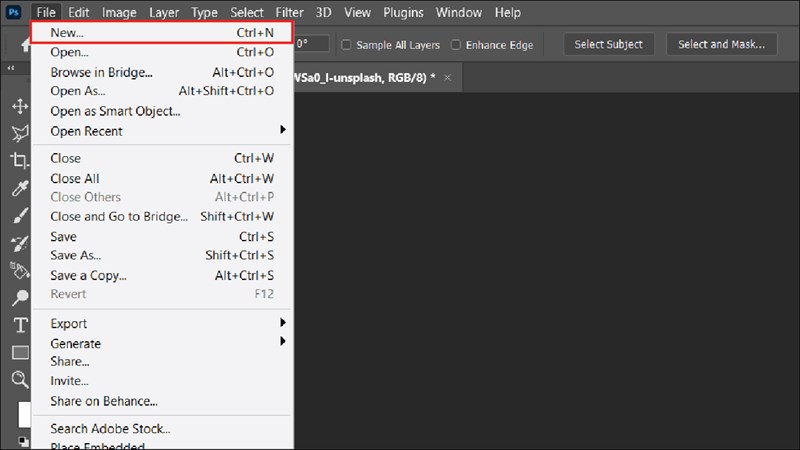Select the Move tool

[20, 106]
